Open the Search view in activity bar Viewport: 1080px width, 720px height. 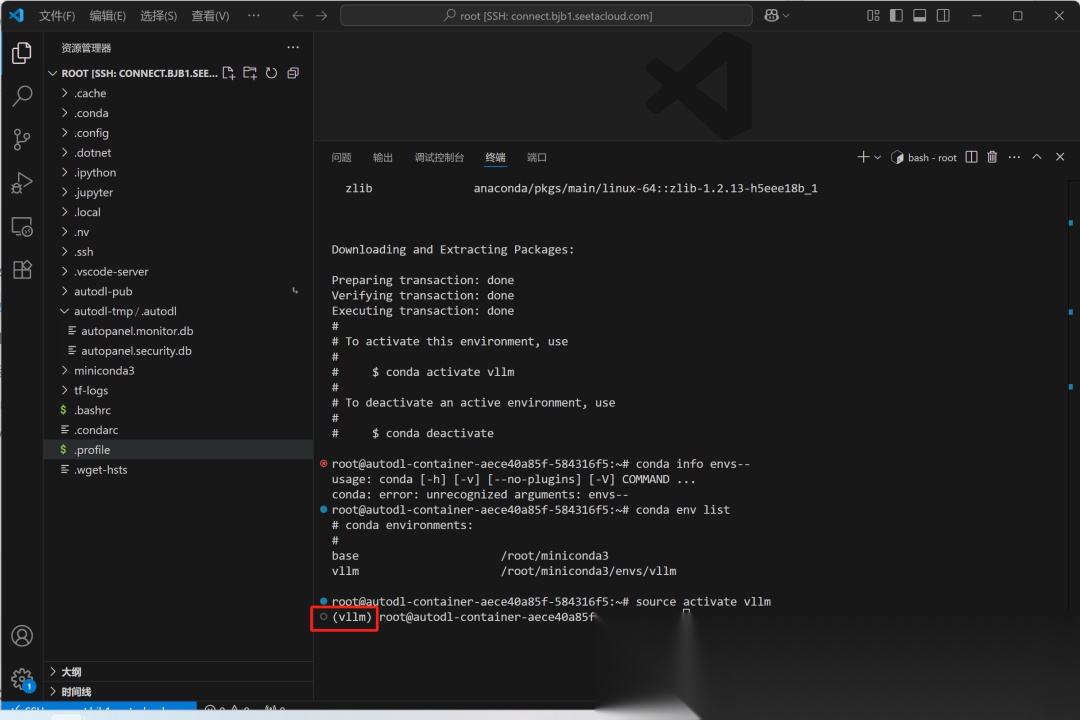22,96
